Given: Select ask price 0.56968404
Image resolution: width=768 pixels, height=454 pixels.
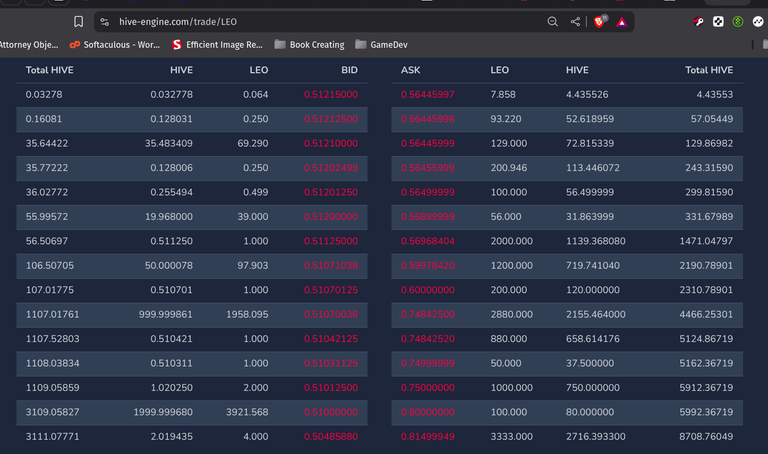Looking at the screenshot, I should click(428, 241).
